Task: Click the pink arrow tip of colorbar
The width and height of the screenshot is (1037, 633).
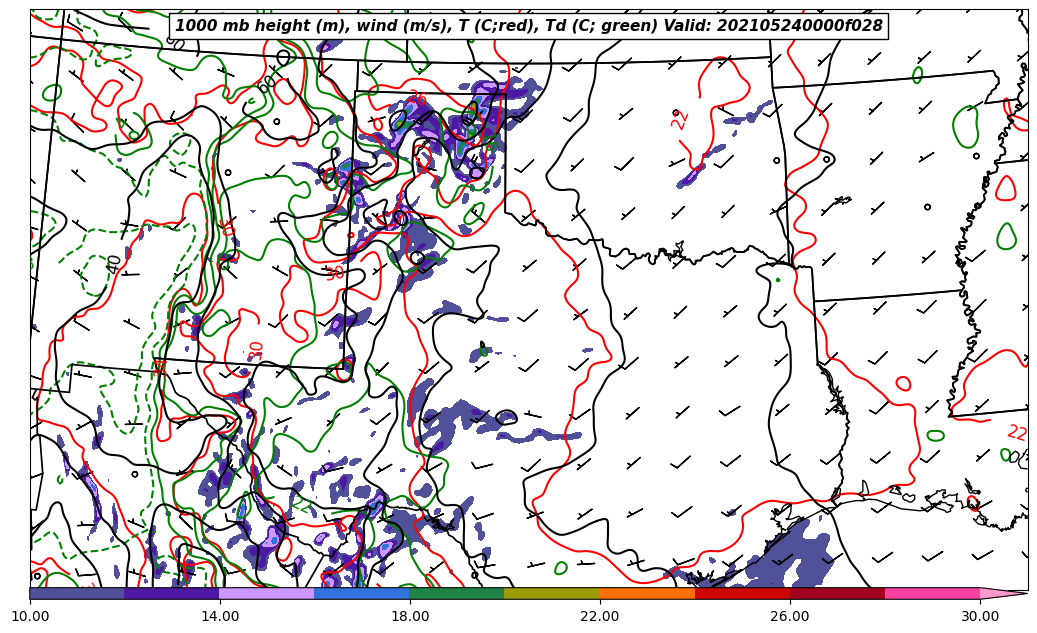Action: point(1003,593)
